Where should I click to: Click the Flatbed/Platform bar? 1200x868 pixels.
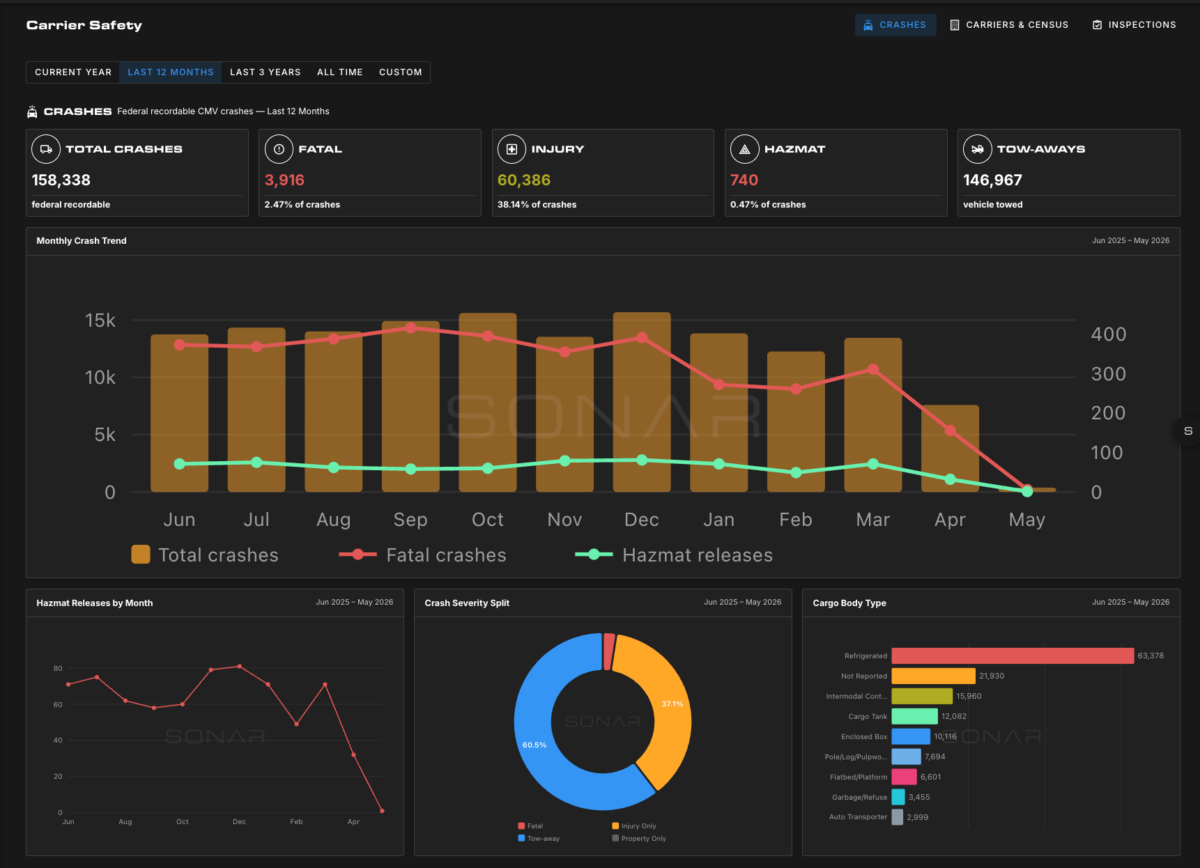click(904, 777)
